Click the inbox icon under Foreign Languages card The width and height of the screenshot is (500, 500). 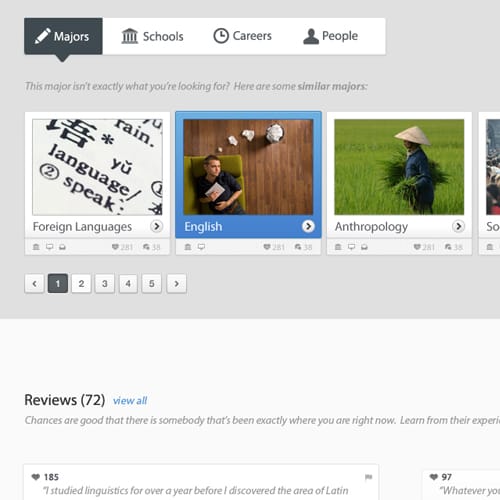pos(62,247)
